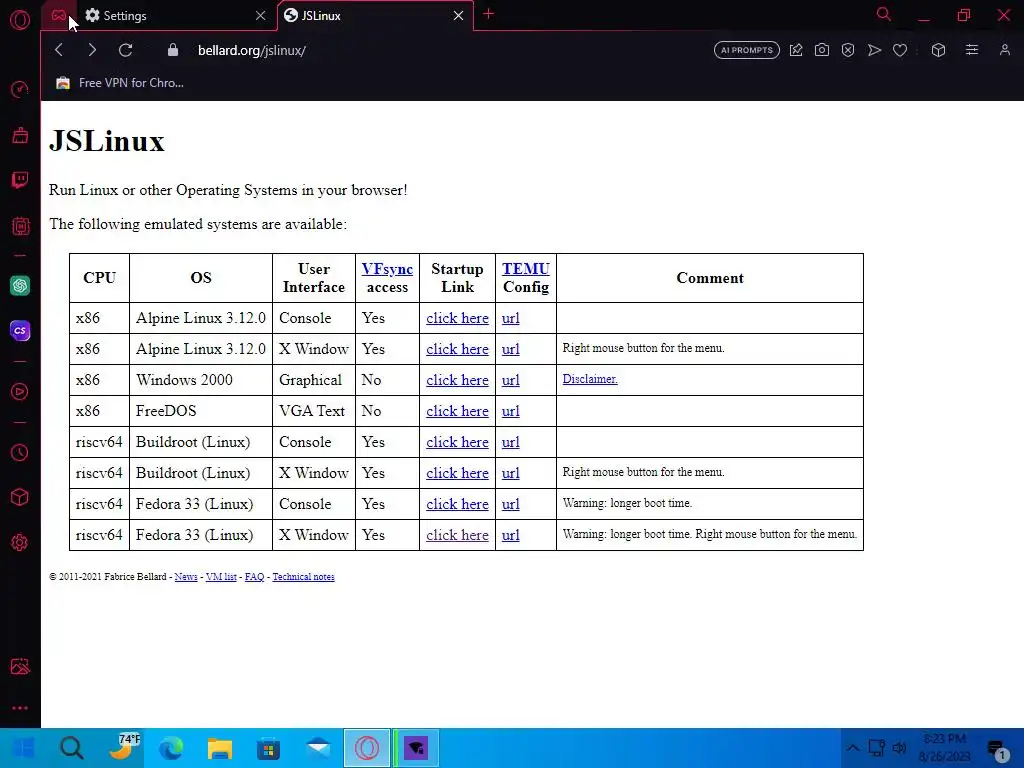This screenshot has height=768, width=1024.
Task: Click 'click here' for Fedora 33 Console
Action: click(457, 504)
